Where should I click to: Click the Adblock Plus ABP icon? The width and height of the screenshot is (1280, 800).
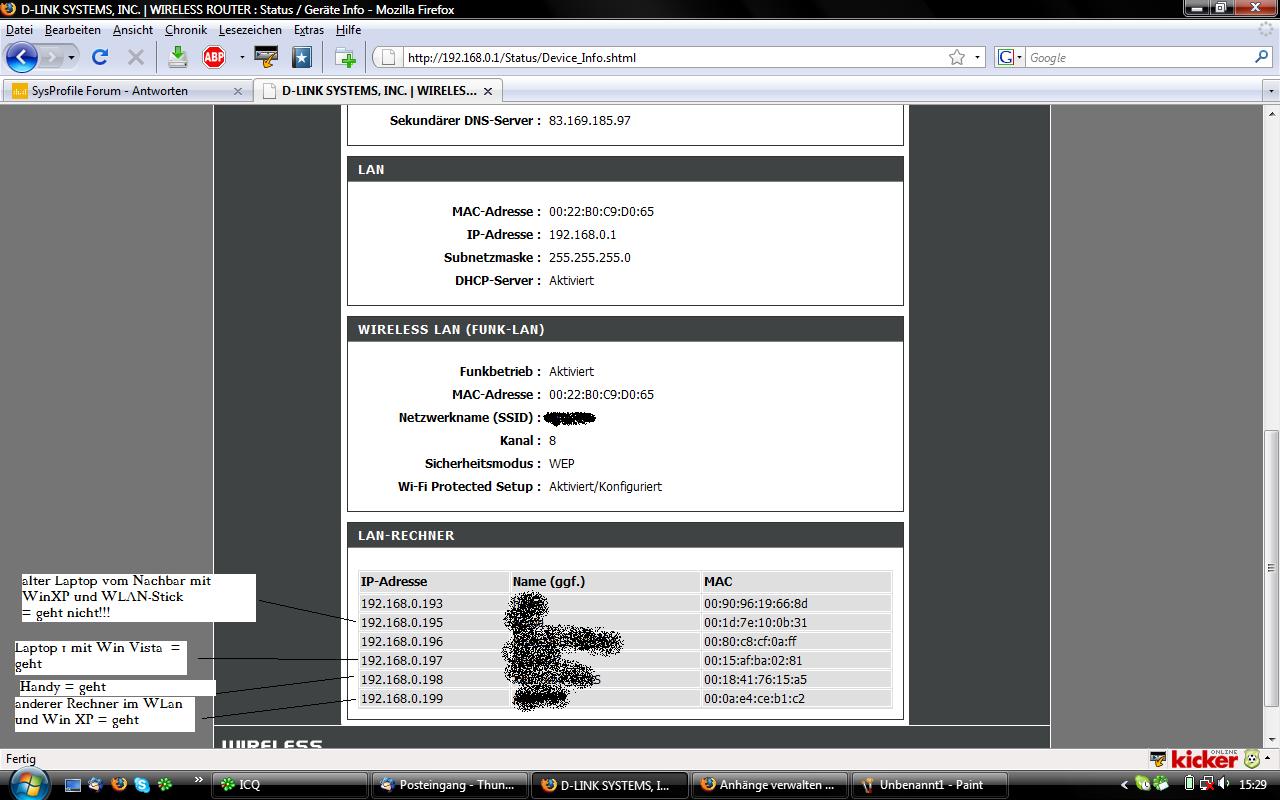(x=214, y=57)
